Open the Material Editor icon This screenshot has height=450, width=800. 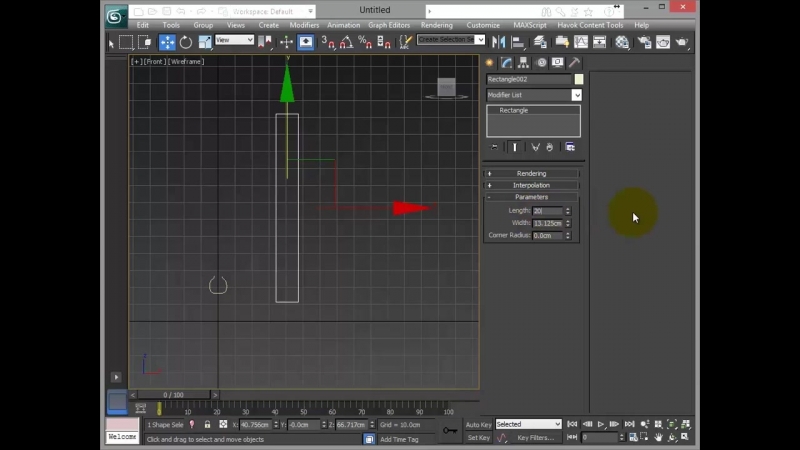tap(621, 42)
